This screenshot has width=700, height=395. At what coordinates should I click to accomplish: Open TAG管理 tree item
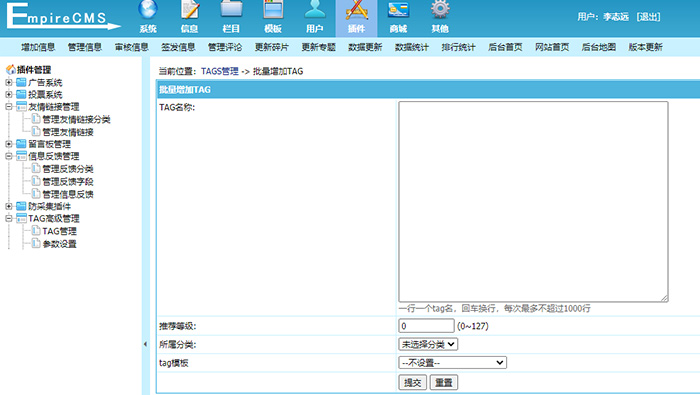click(x=59, y=231)
